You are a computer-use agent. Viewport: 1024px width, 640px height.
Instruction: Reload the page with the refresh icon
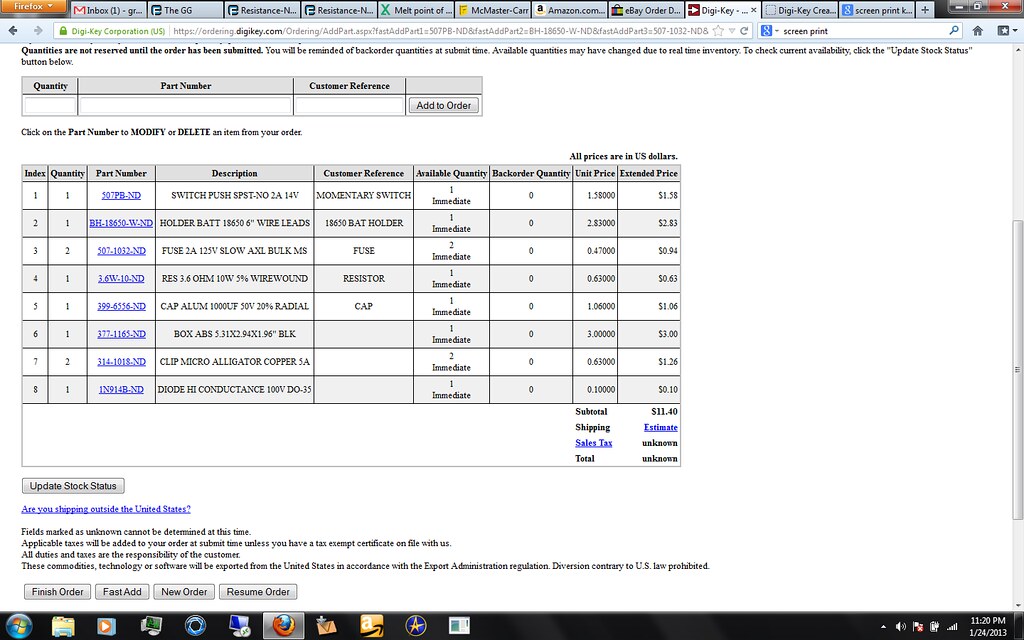744,31
